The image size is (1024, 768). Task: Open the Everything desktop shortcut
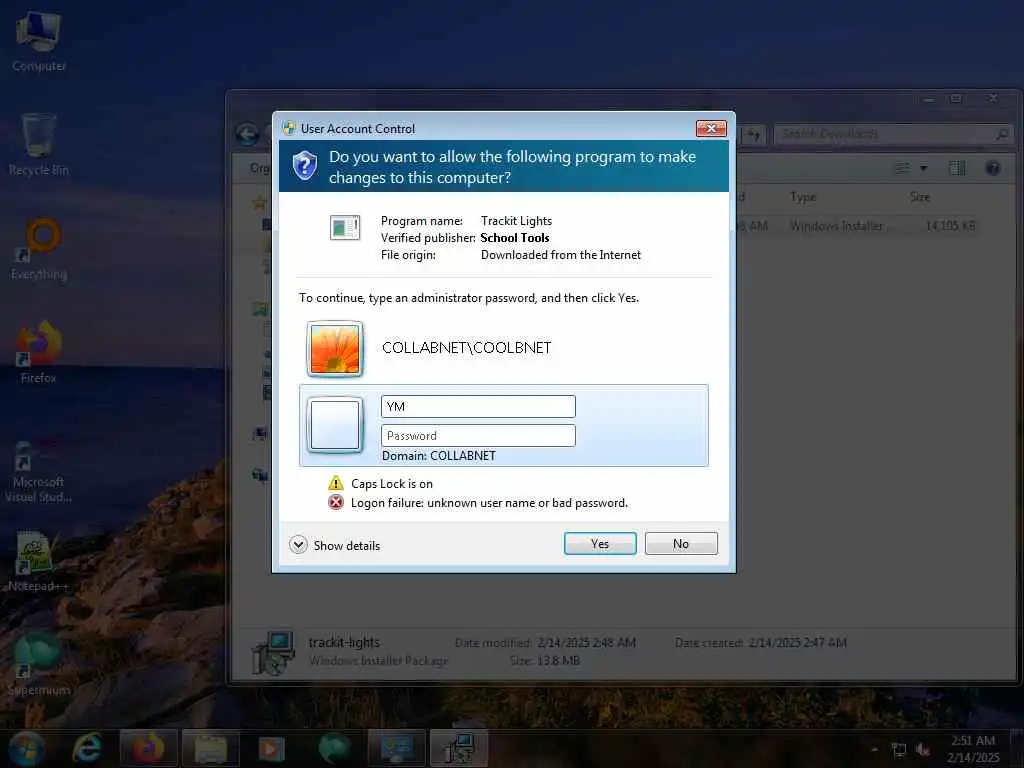click(39, 249)
